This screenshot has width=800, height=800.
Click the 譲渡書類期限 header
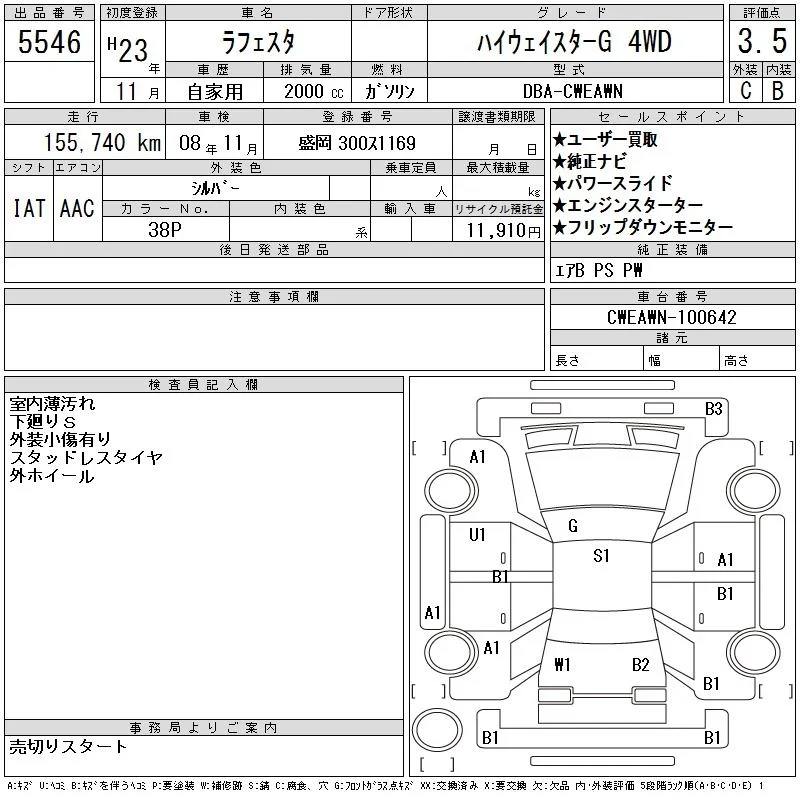(x=497, y=117)
